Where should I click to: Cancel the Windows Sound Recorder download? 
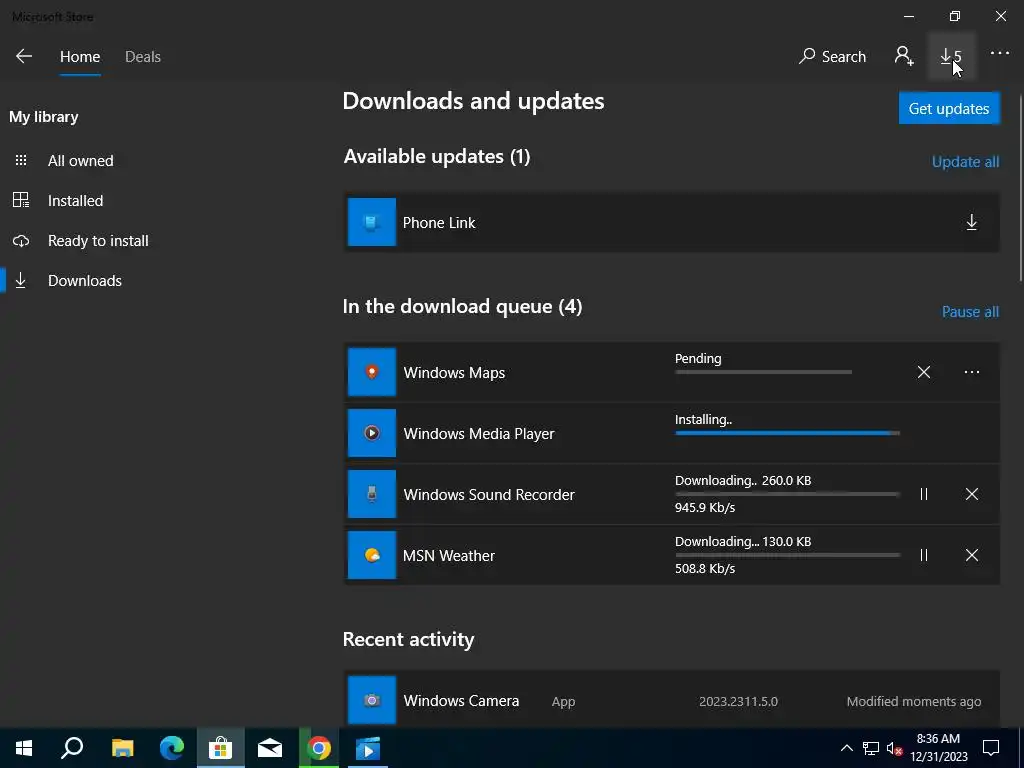pos(972,494)
